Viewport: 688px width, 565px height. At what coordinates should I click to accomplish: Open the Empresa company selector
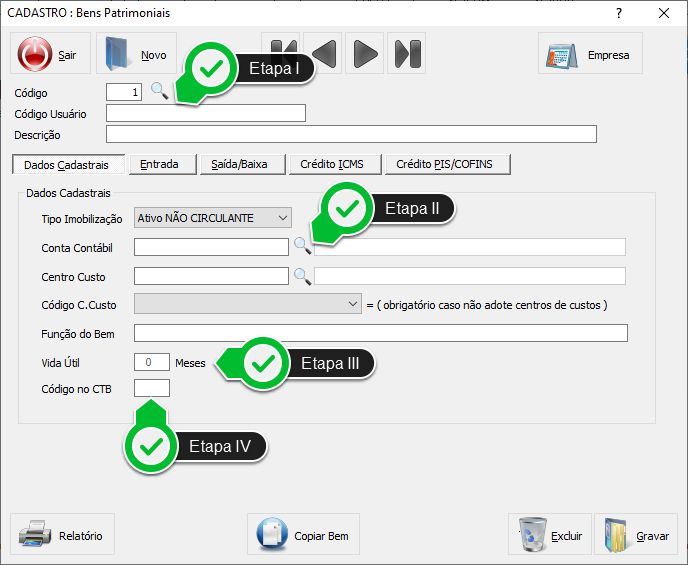(590, 54)
